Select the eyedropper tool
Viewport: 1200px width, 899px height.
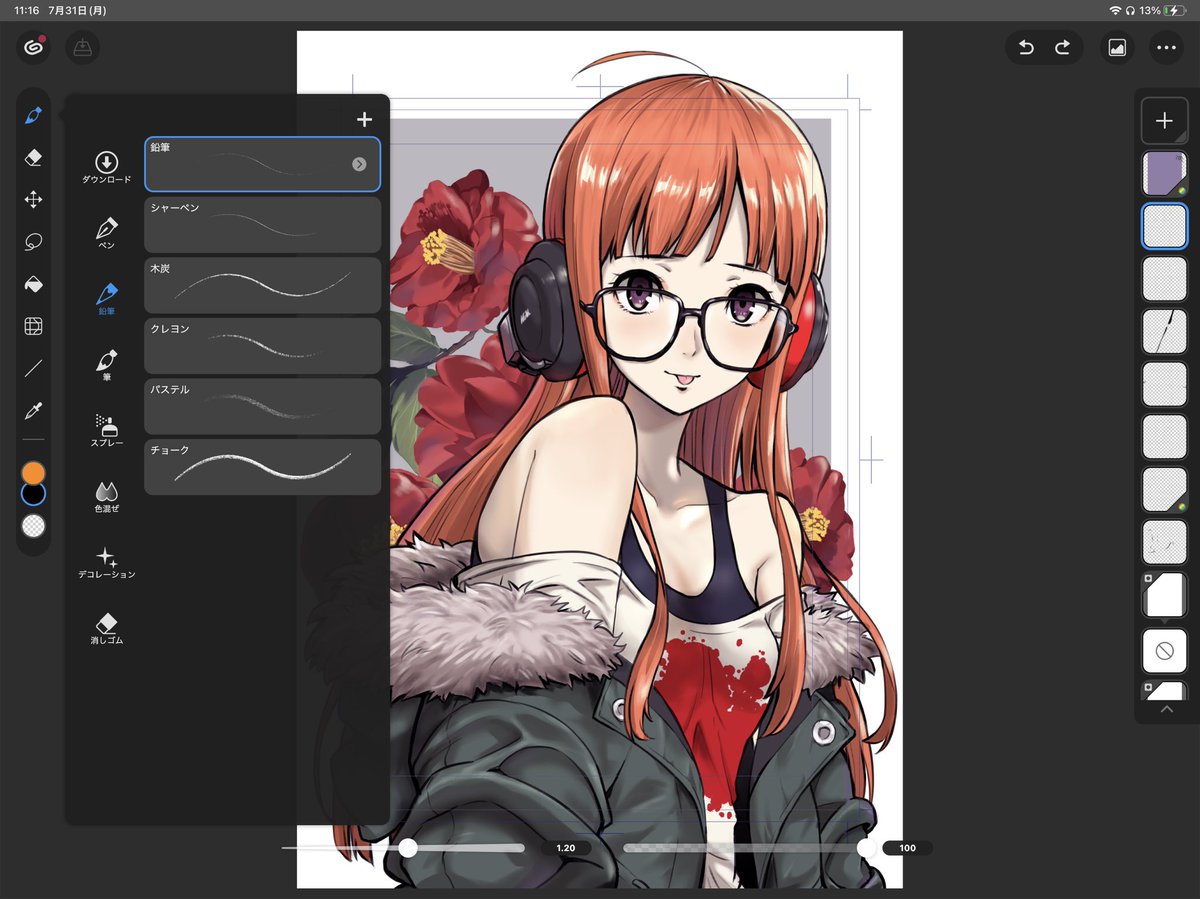pos(34,410)
